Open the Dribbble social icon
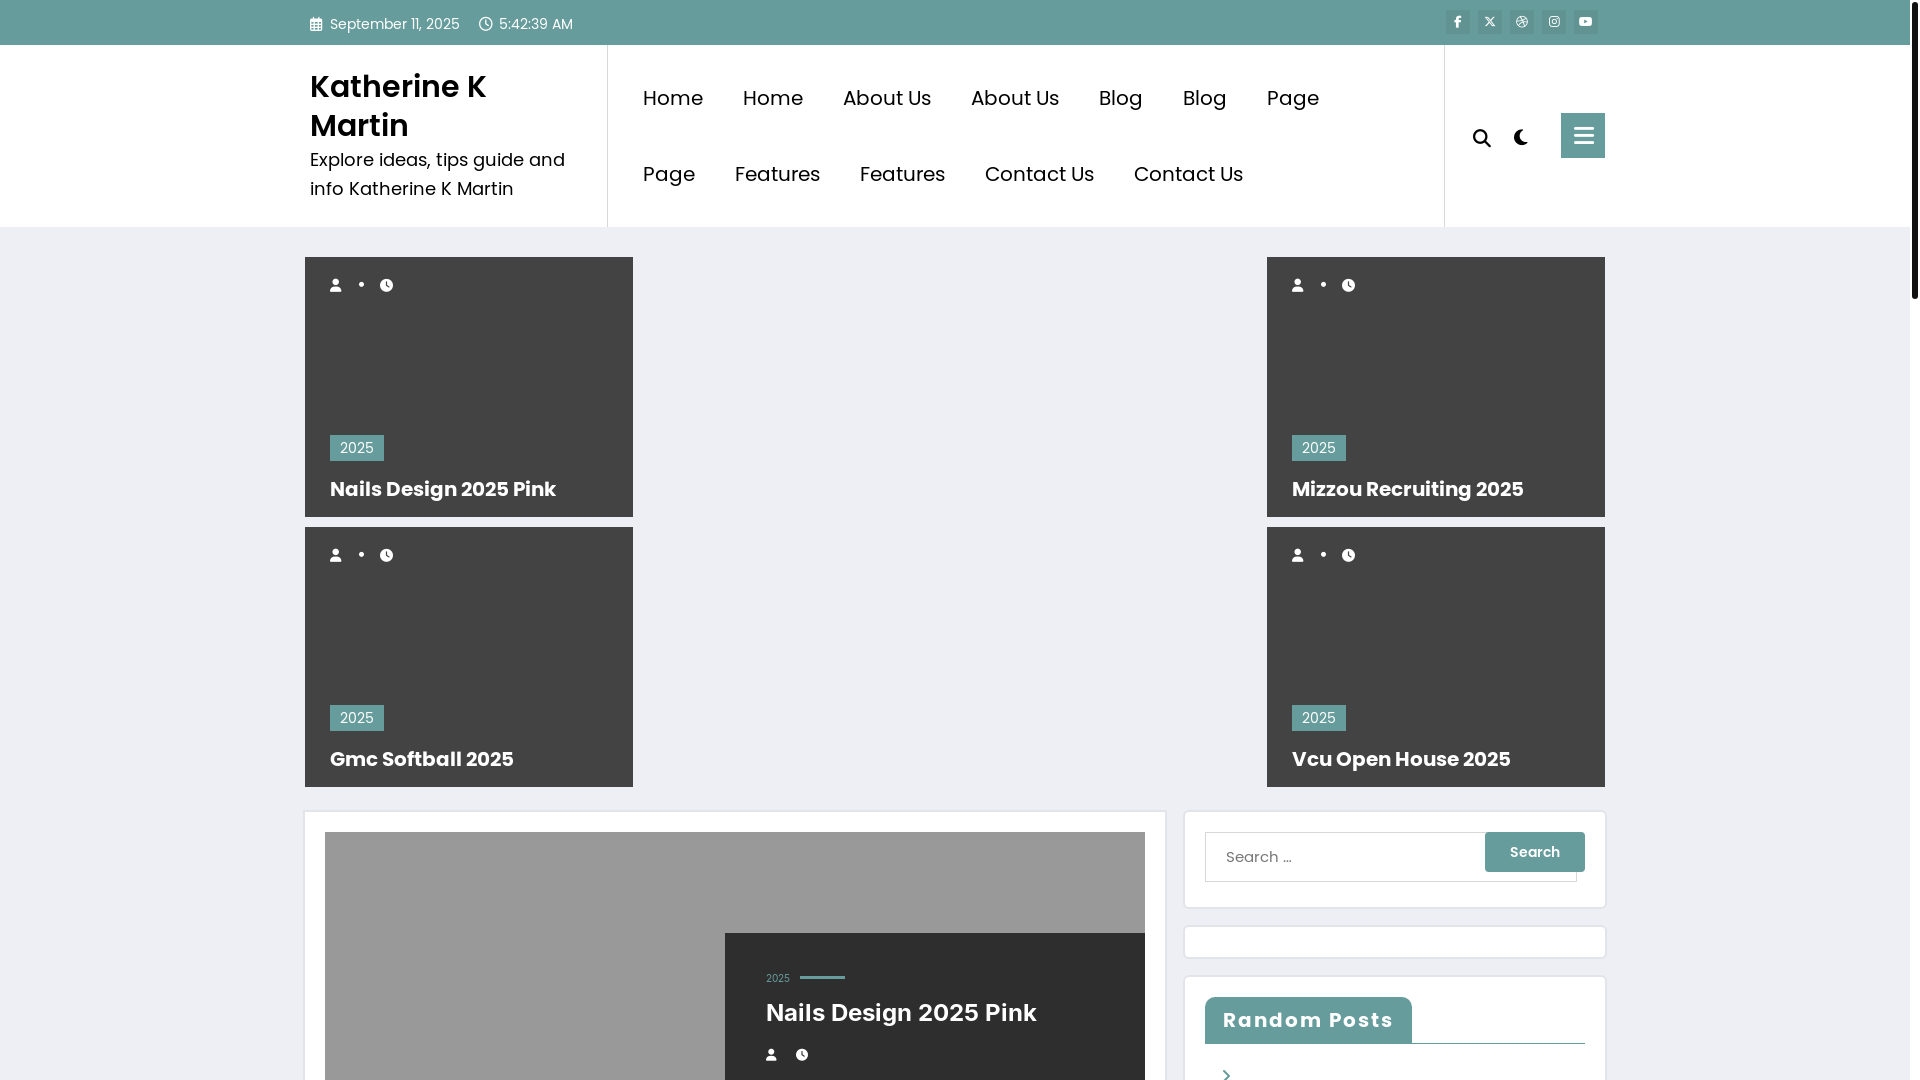This screenshot has width=1920, height=1080. (1522, 22)
